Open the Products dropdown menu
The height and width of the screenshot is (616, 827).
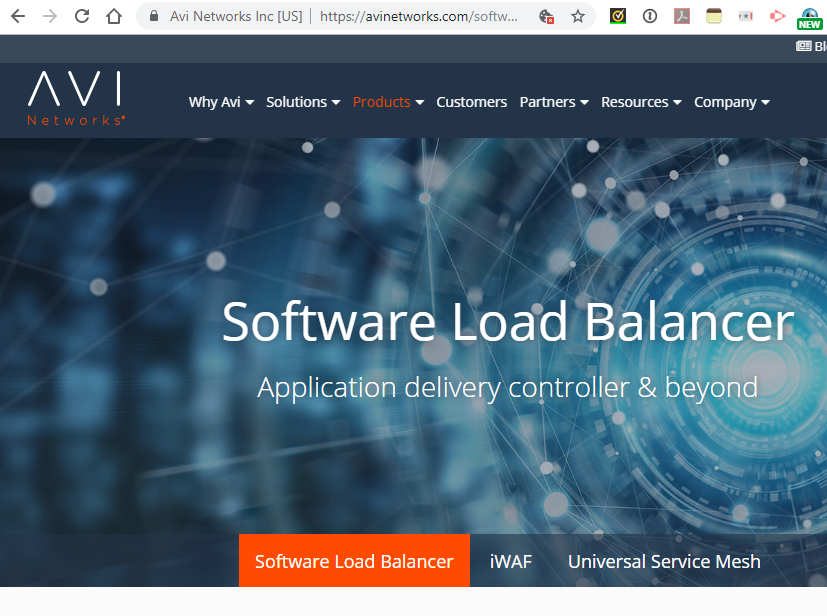click(x=388, y=102)
